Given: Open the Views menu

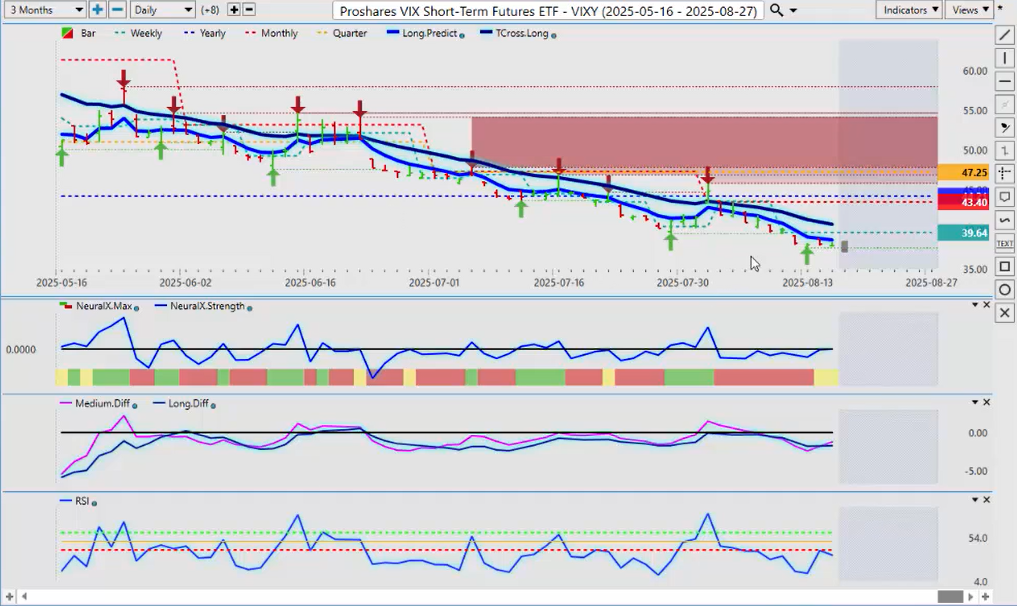Looking at the screenshot, I should (969, 10).
